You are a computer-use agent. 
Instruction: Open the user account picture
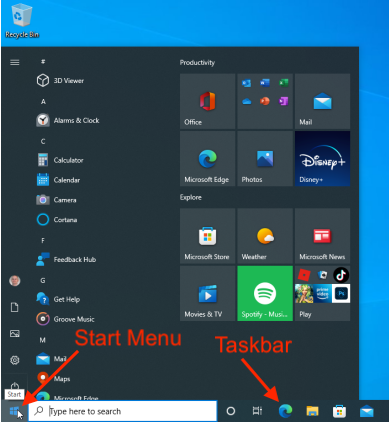pos(15,281)
